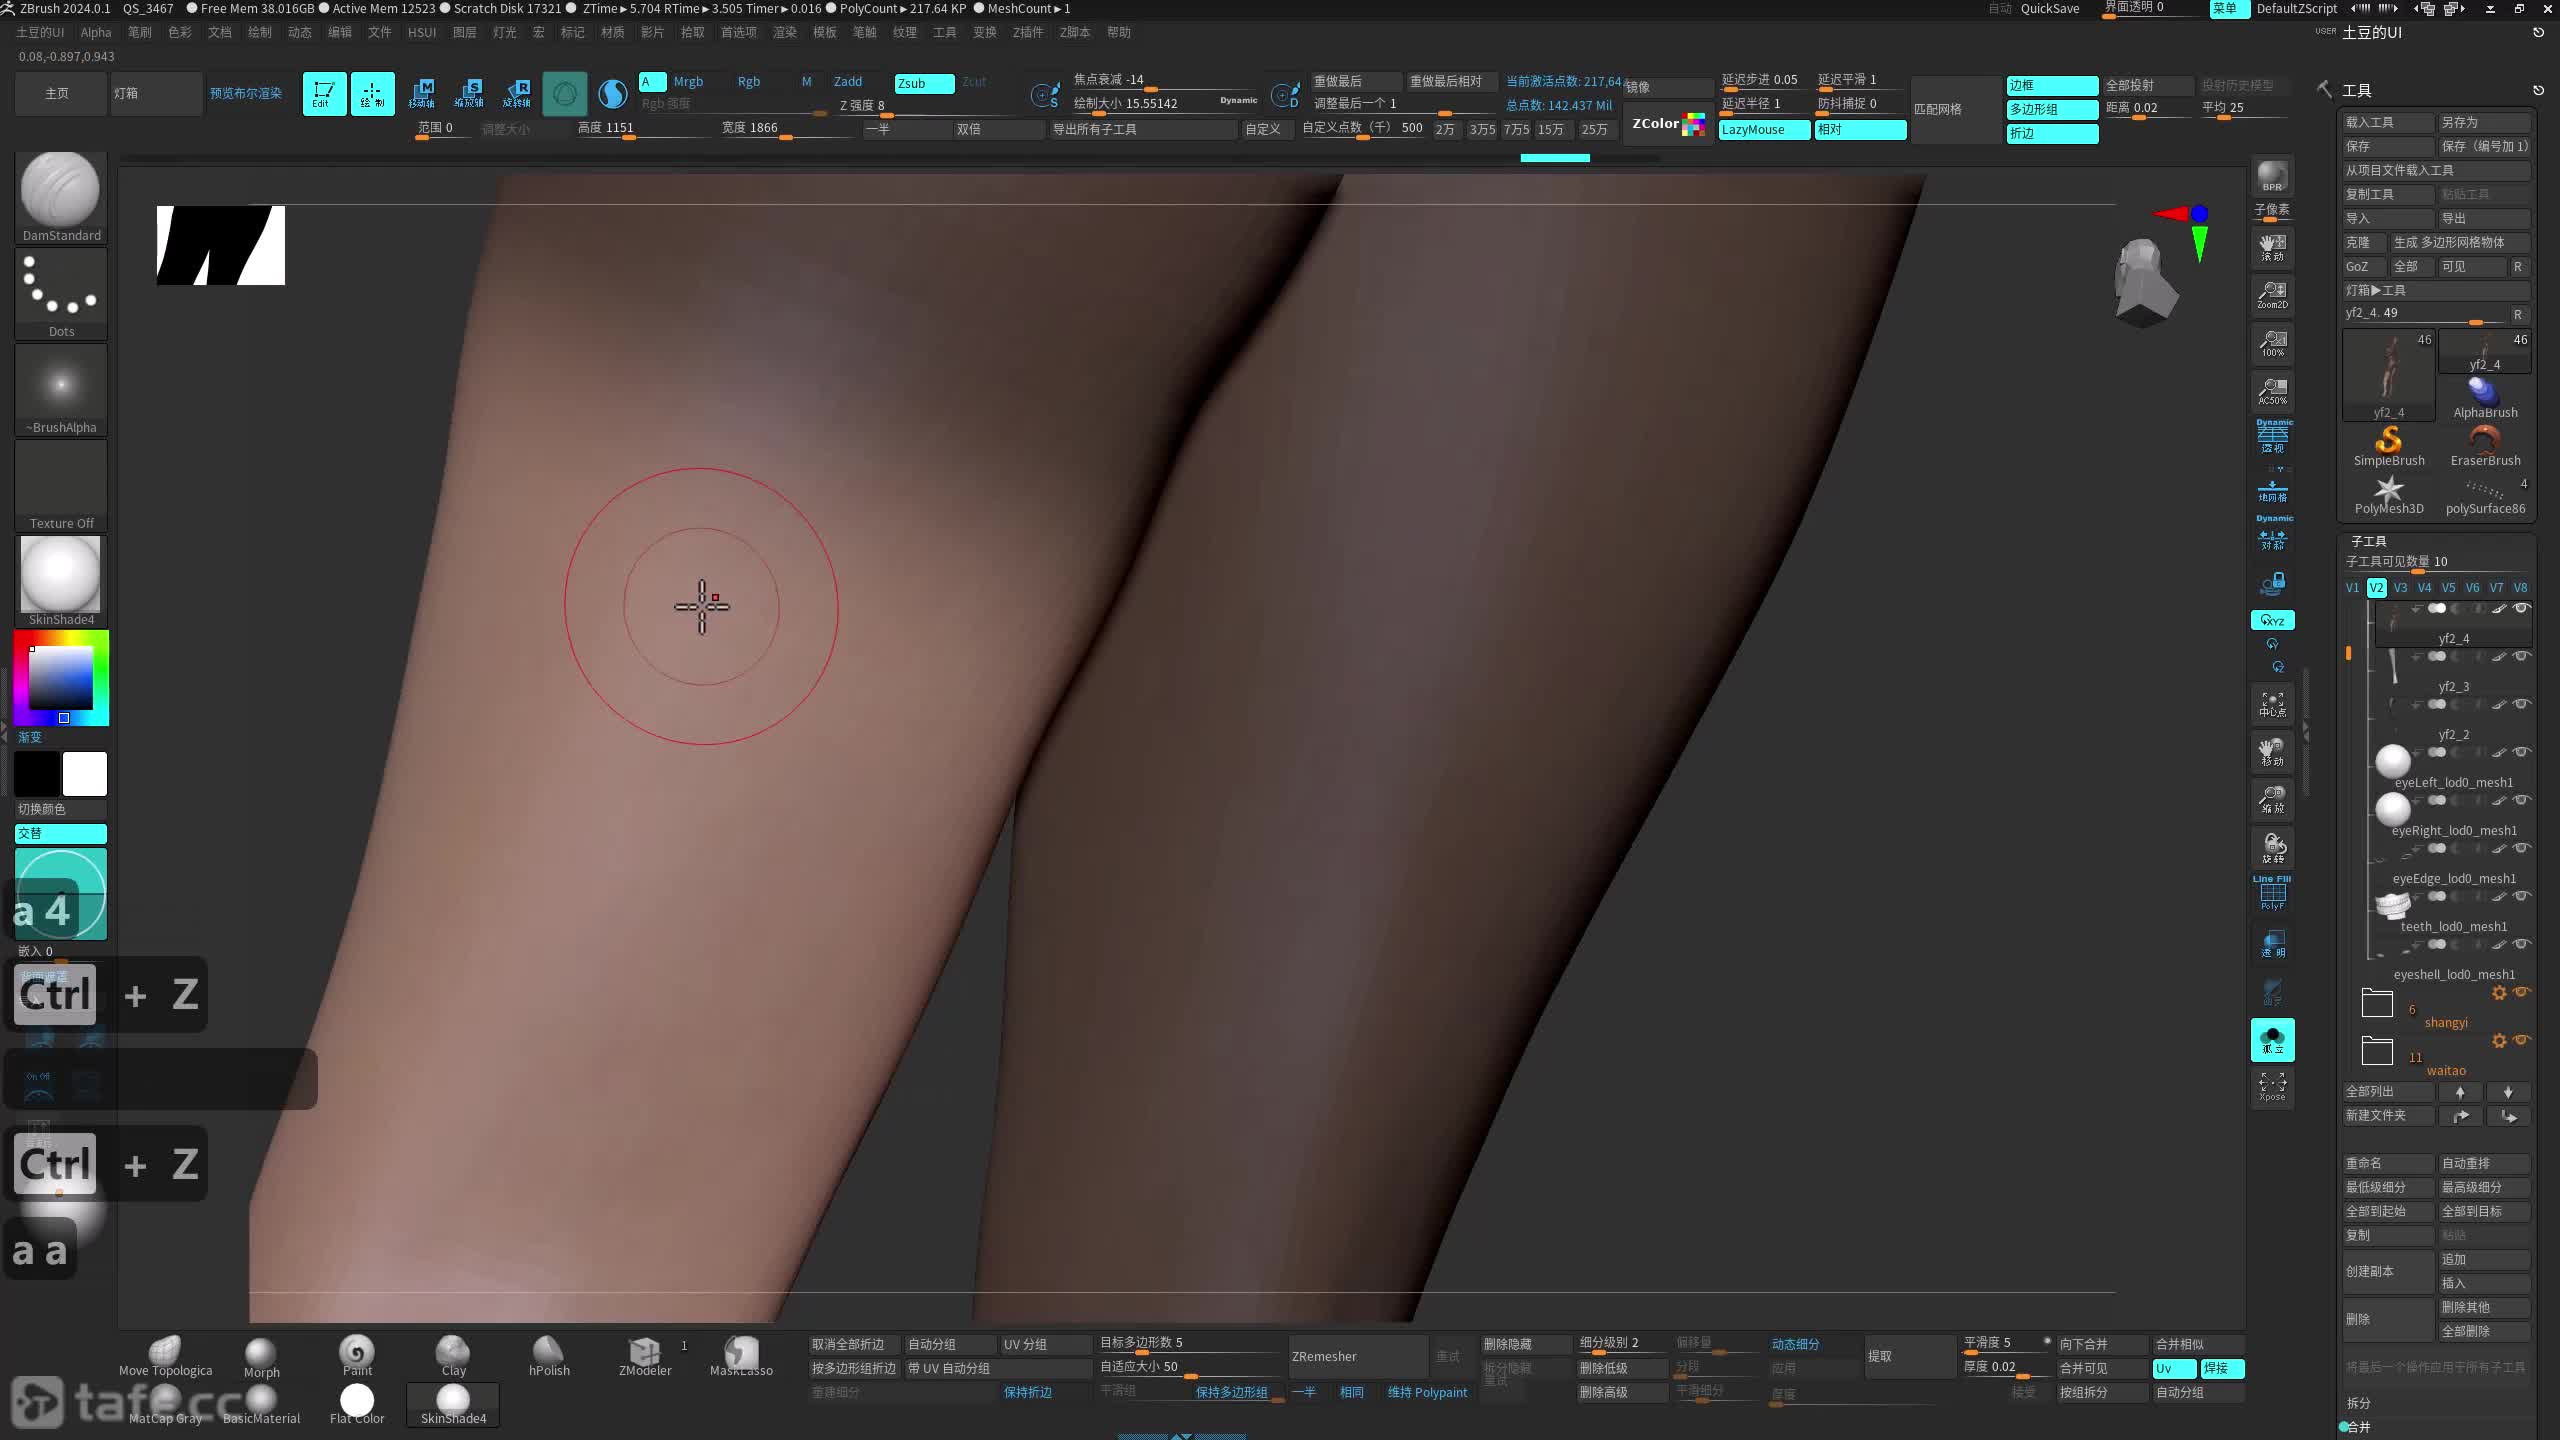The width and height of the screenshot is (2560, 1440).
Task: Select the ZModeler brush
Action: (x=645, y=1357)
